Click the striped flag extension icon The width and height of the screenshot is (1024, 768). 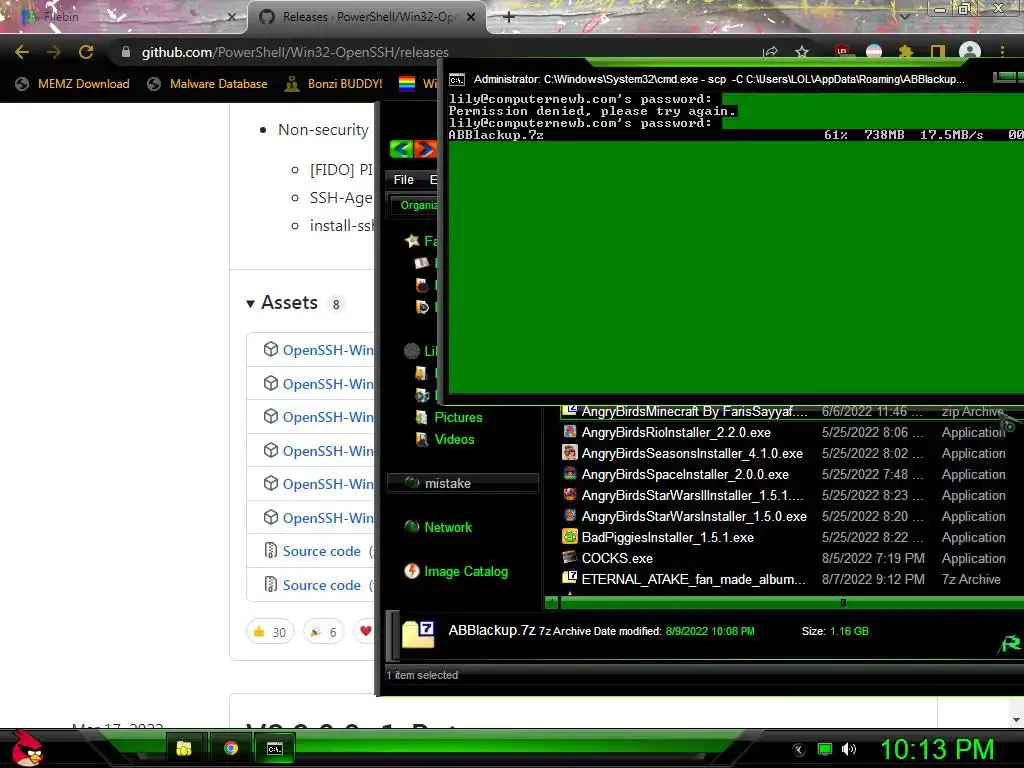[874, 52]
